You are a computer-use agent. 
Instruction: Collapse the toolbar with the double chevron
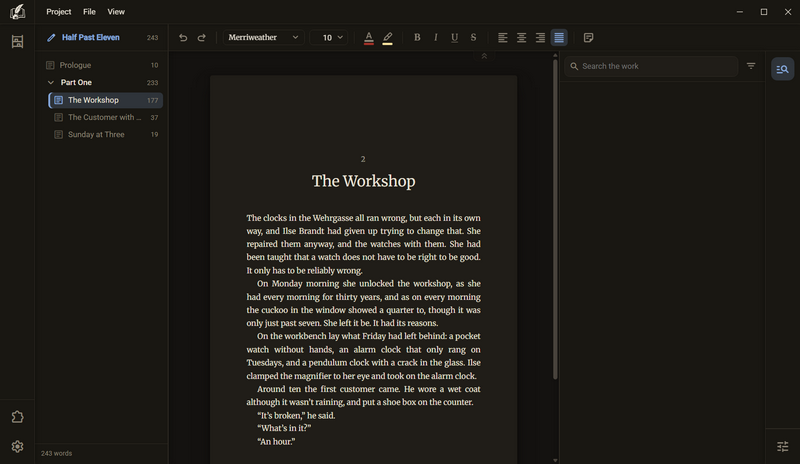pyautogui.click(x=484, y=56)
